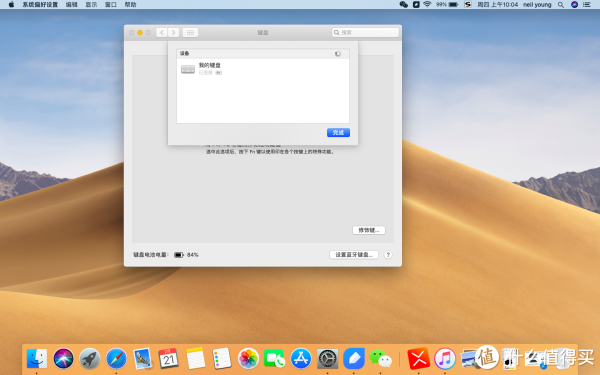Screen dimensions: 600x375
Task: Open Calendar showing 21 in Dock
Action: 169,359
